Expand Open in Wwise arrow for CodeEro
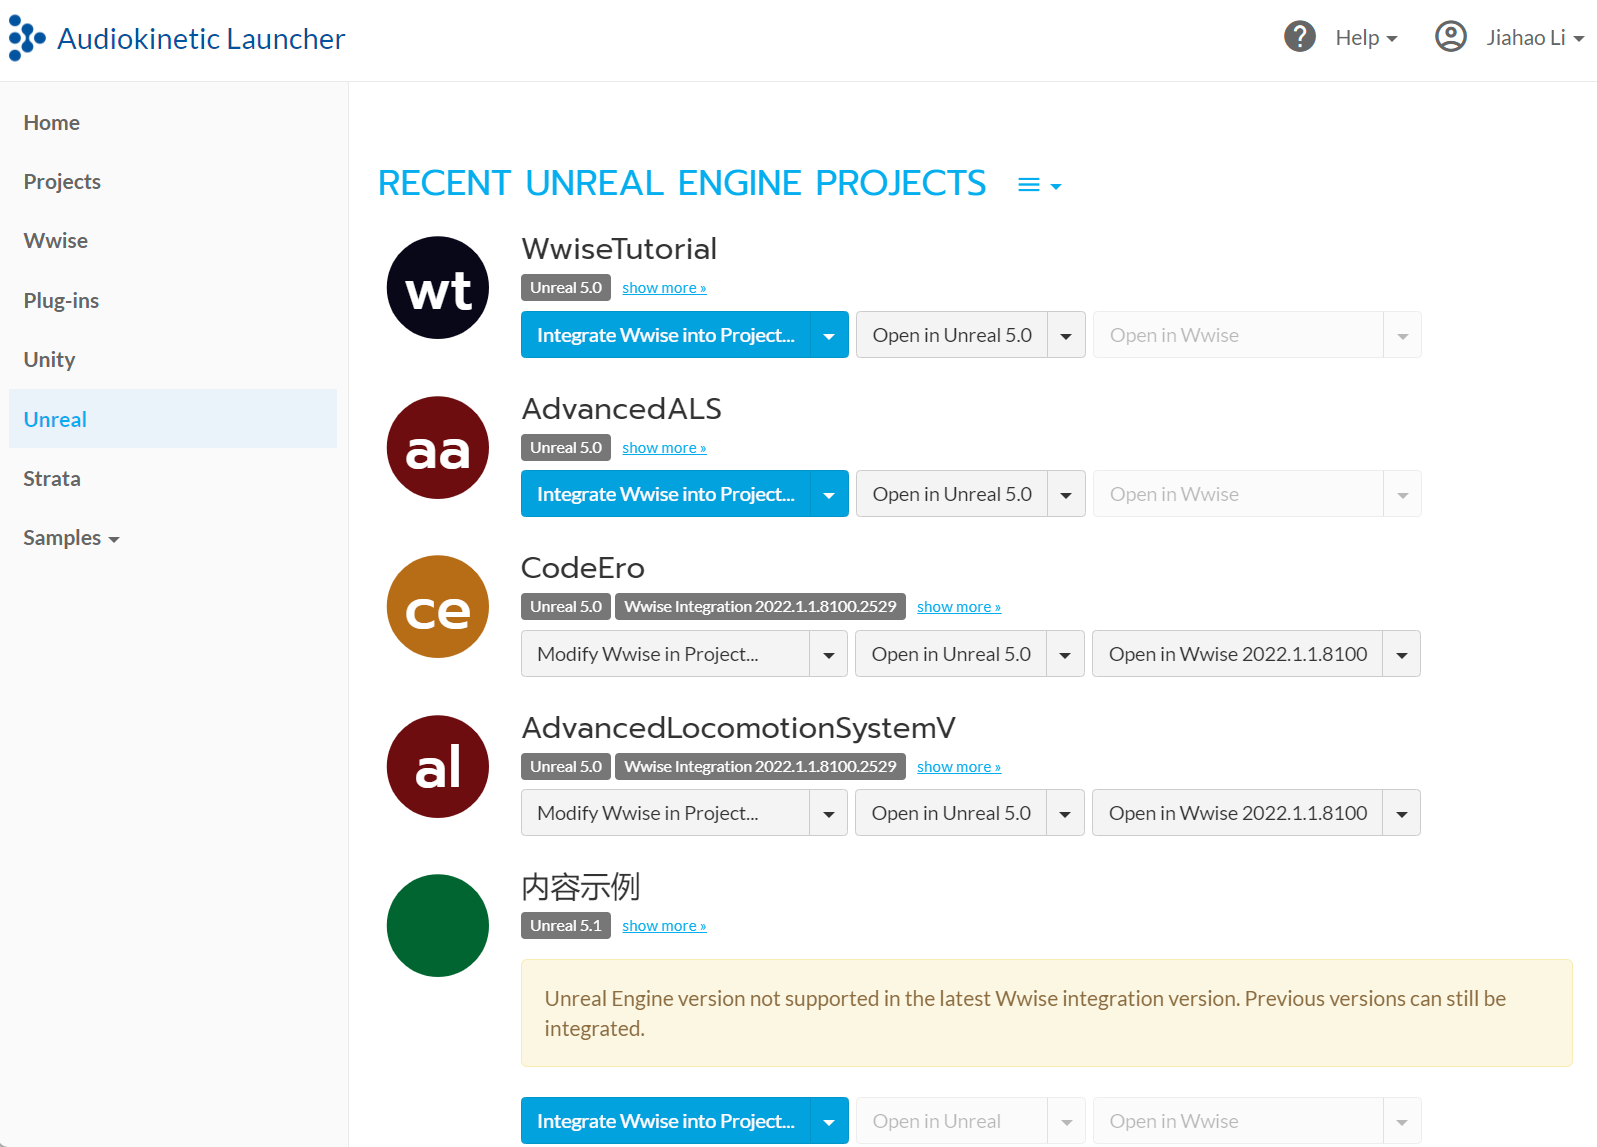Viewport: 1597px width, 1147px height. coord(1402,654)
